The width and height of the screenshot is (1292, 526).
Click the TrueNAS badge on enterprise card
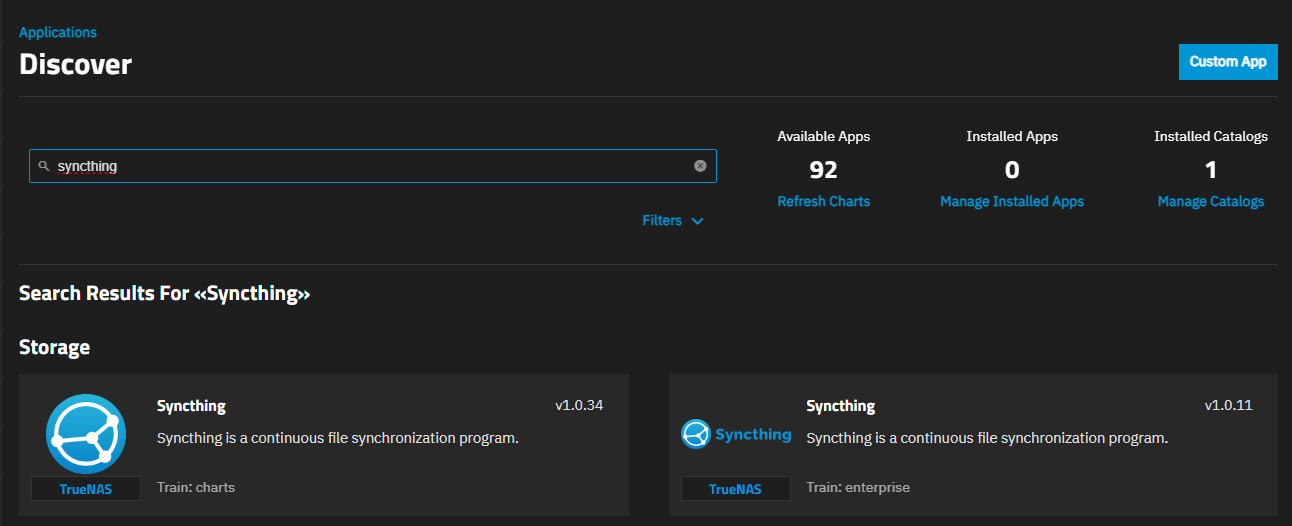(735, 489)
